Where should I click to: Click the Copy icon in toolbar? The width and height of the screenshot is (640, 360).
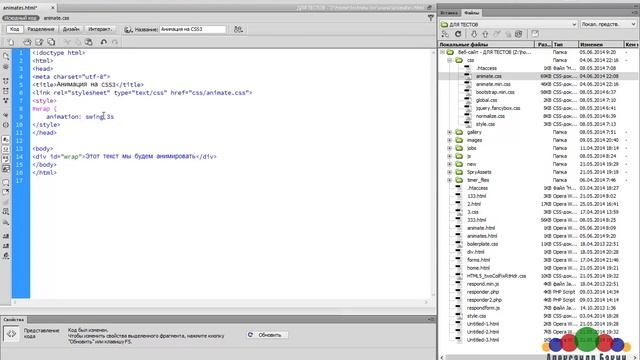[78, 42]
